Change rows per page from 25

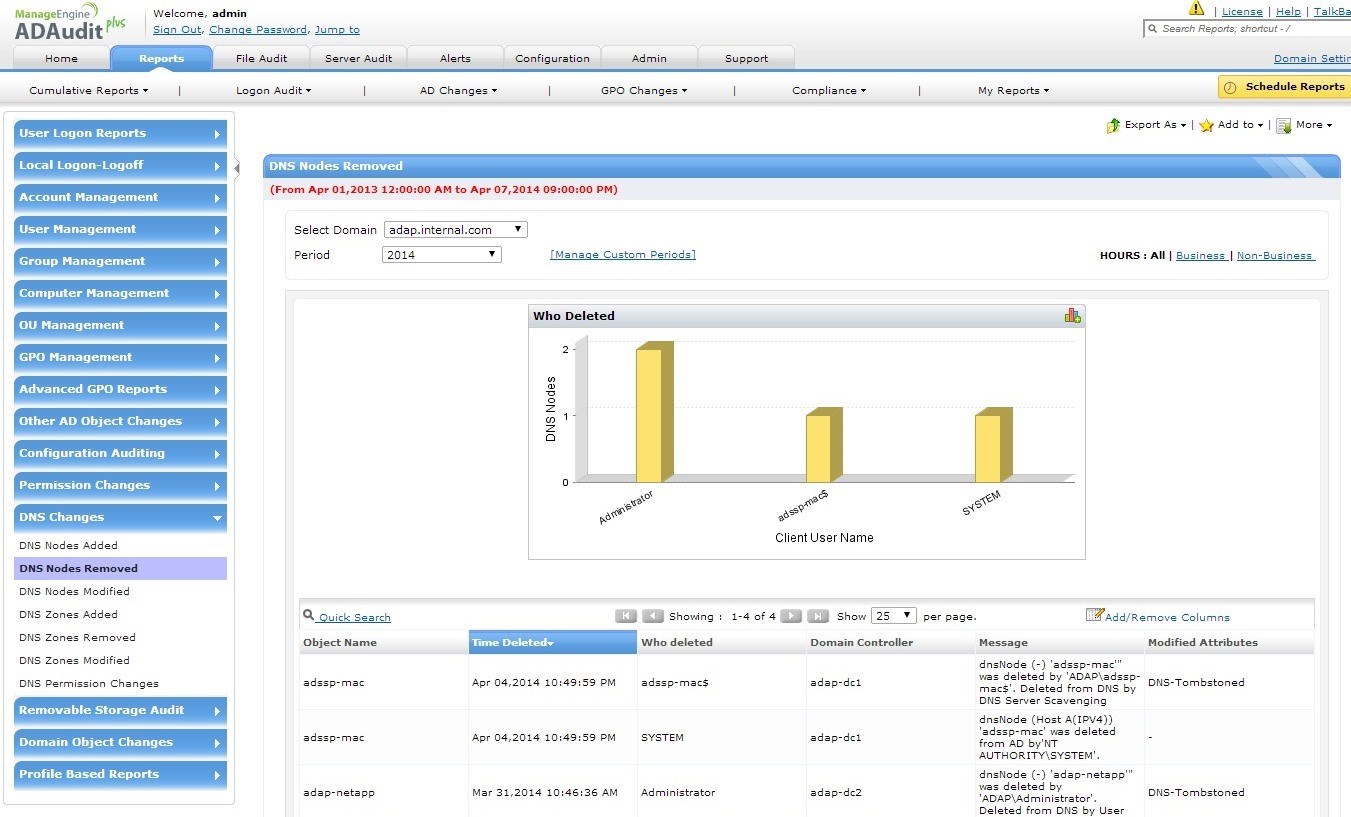(x=893, y=616)
